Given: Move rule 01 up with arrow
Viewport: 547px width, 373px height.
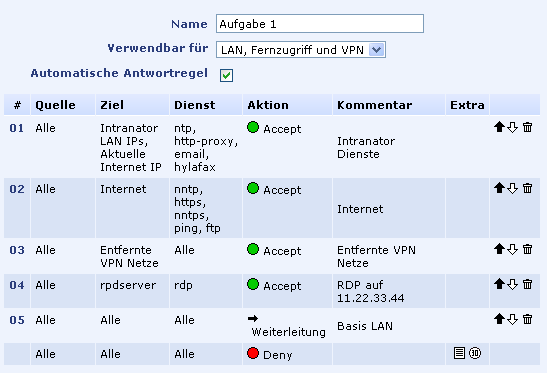Looking at the screenshot, I should [499, 127].
